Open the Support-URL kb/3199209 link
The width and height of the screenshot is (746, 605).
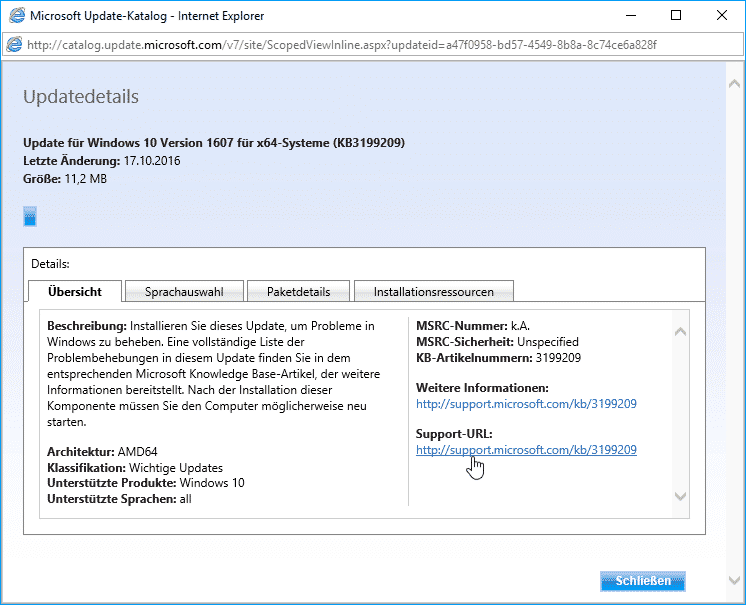[x=526, y=450]
